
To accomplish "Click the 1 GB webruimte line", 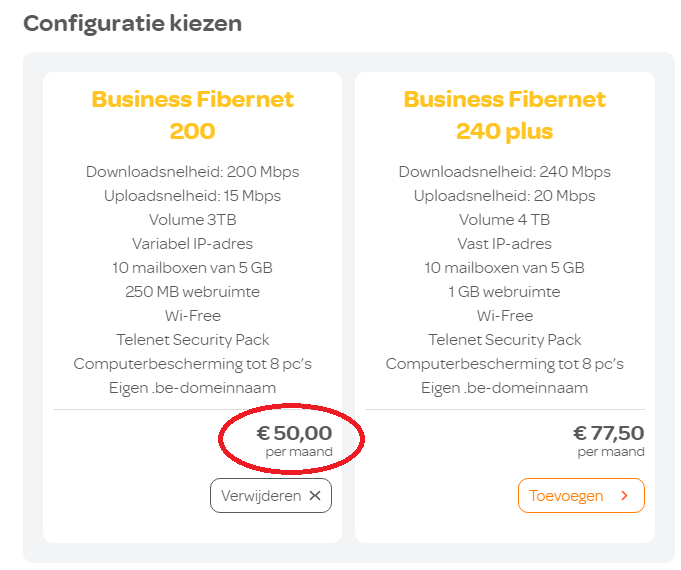I will [x=505, y=292].
